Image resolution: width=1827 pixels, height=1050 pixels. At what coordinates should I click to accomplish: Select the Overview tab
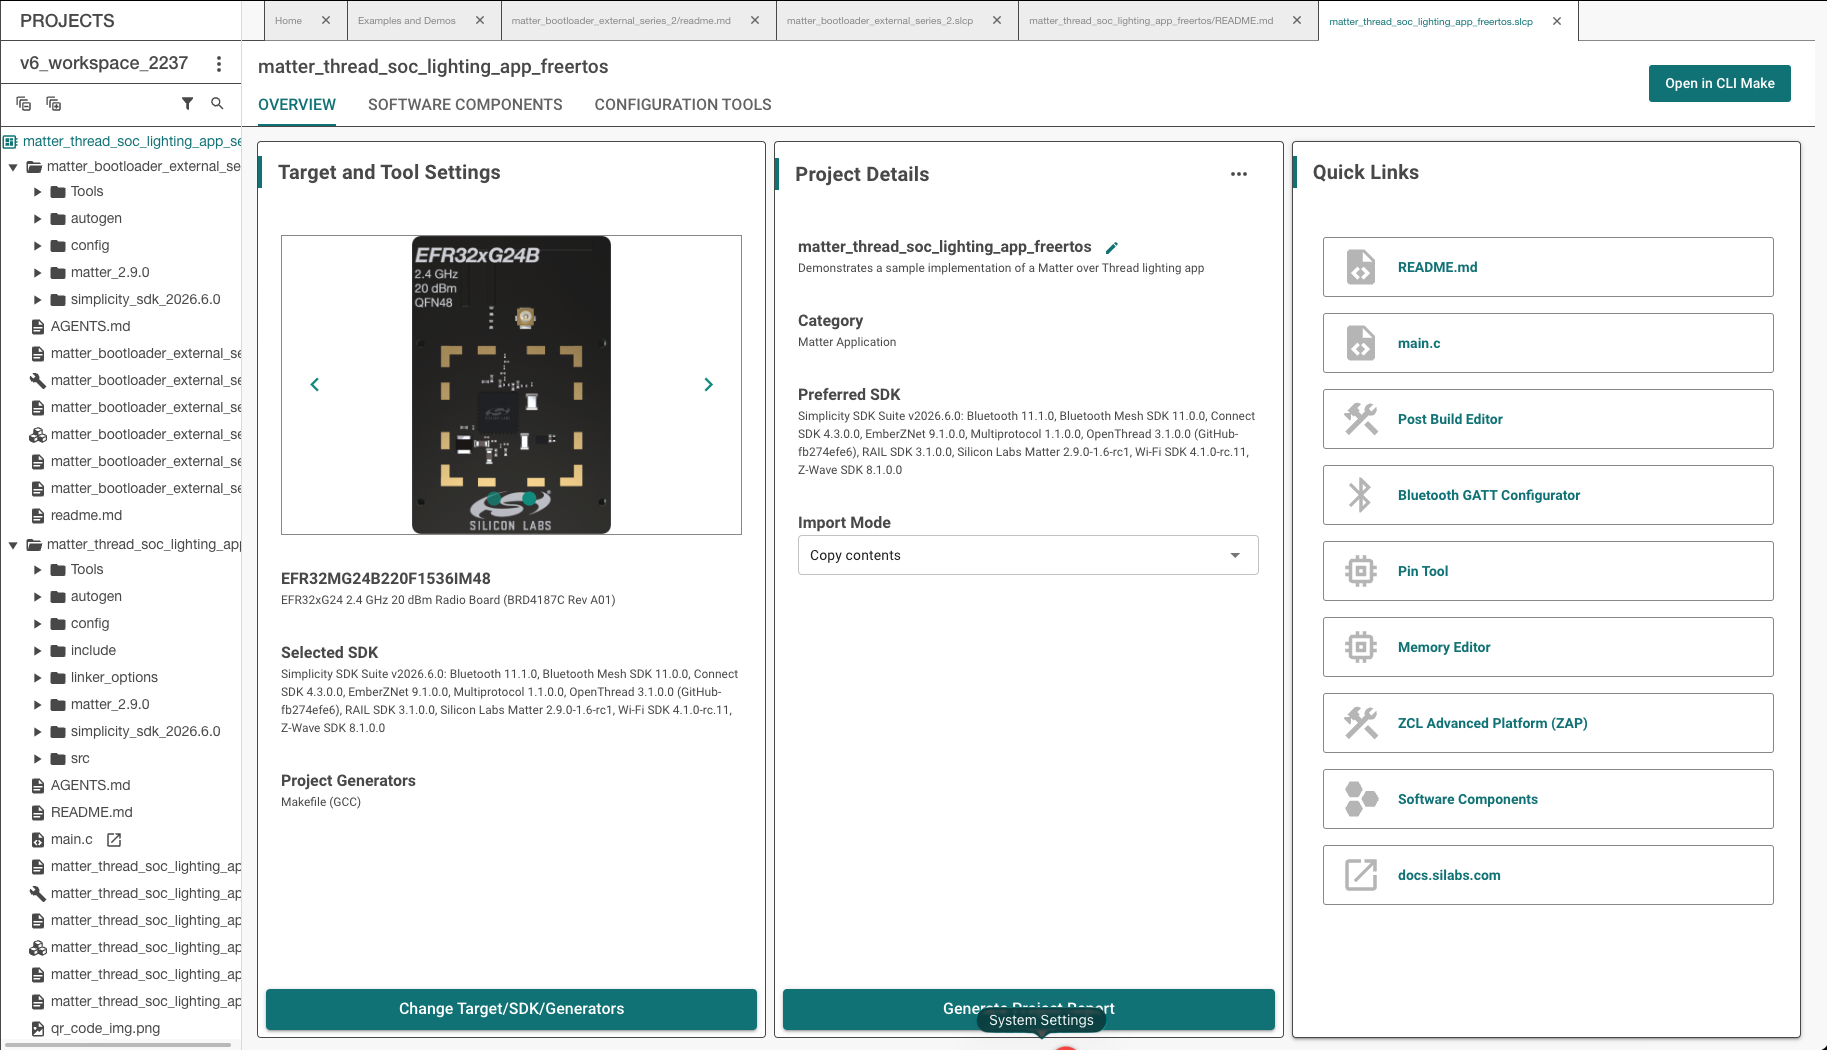click(x=297, y=105)
